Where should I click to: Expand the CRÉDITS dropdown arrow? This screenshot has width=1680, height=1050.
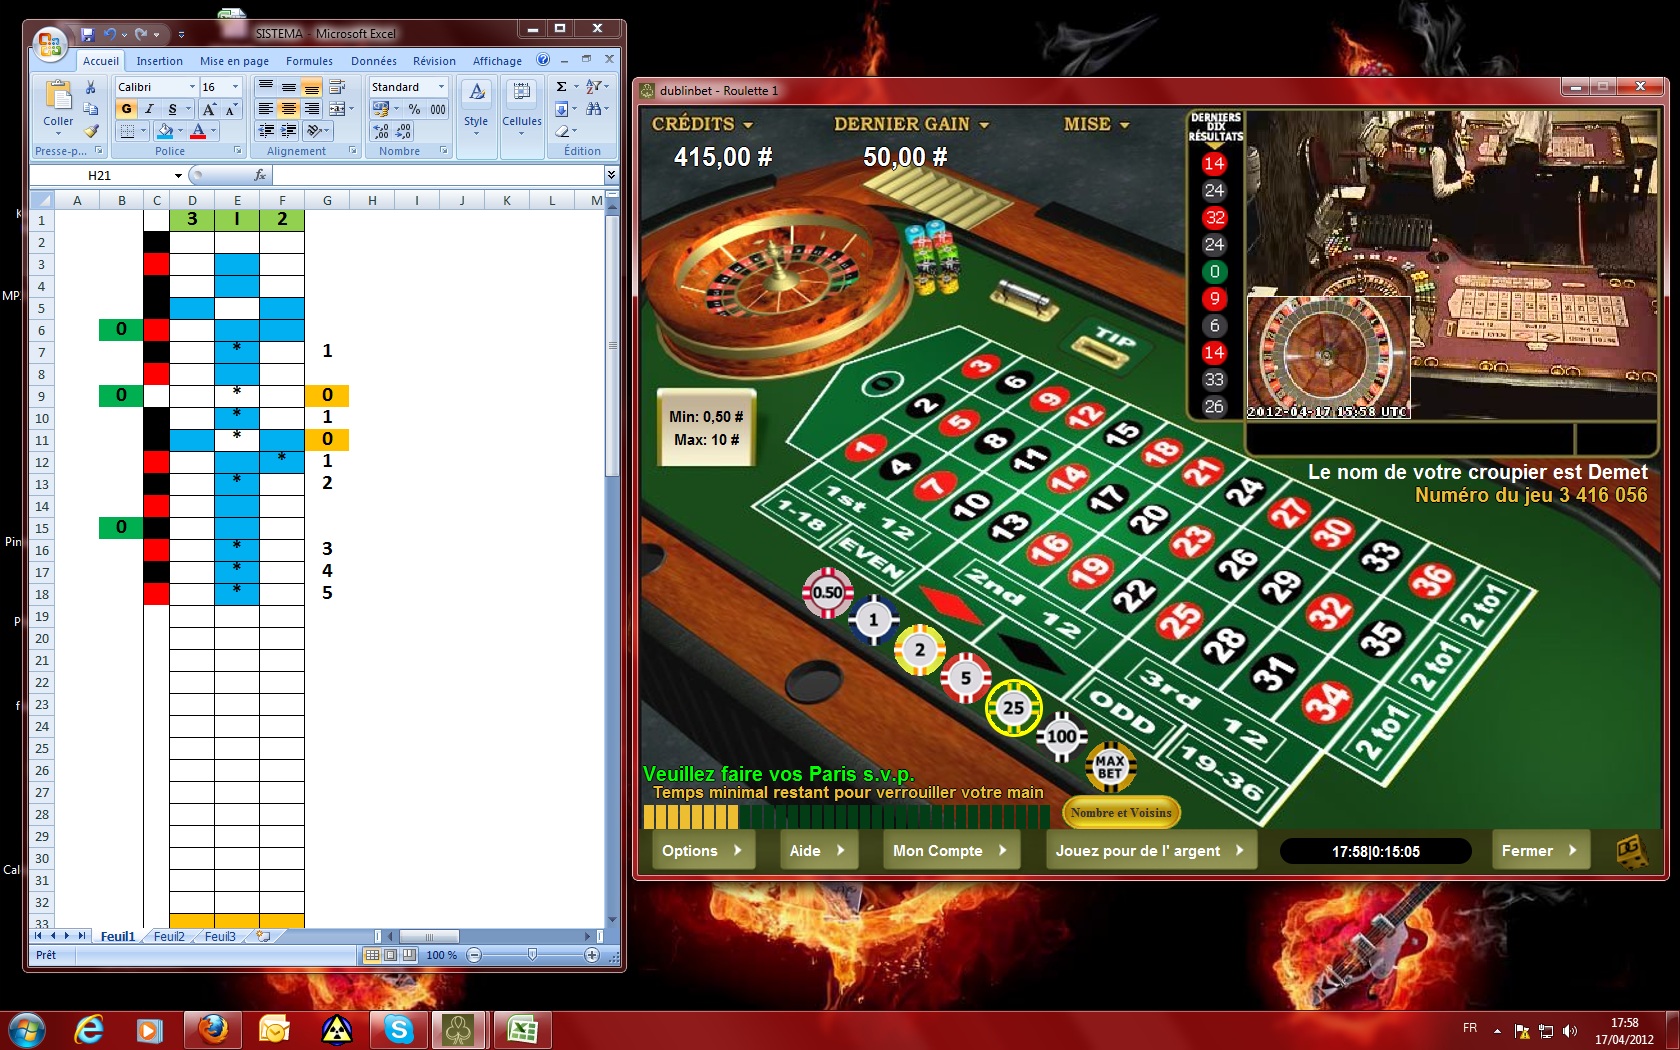[748, 125]
